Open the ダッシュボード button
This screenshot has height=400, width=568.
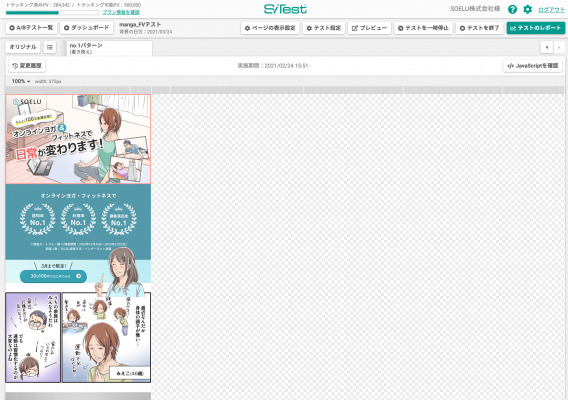(x=86, y=28)
